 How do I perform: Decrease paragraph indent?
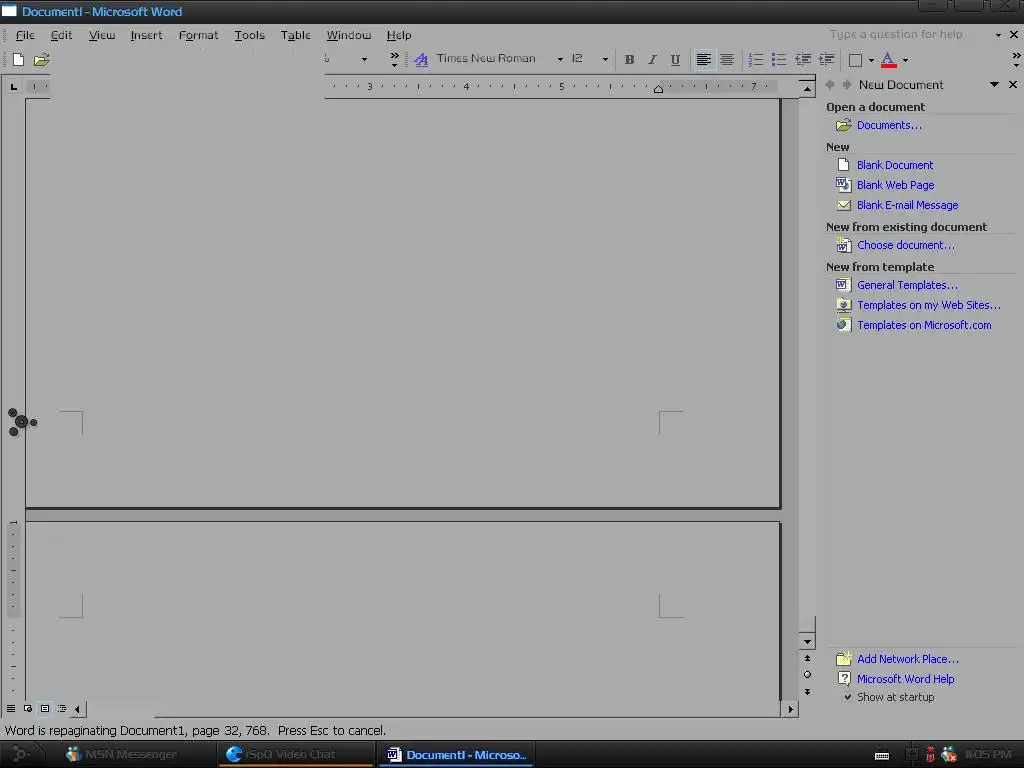tap(803, 59)
